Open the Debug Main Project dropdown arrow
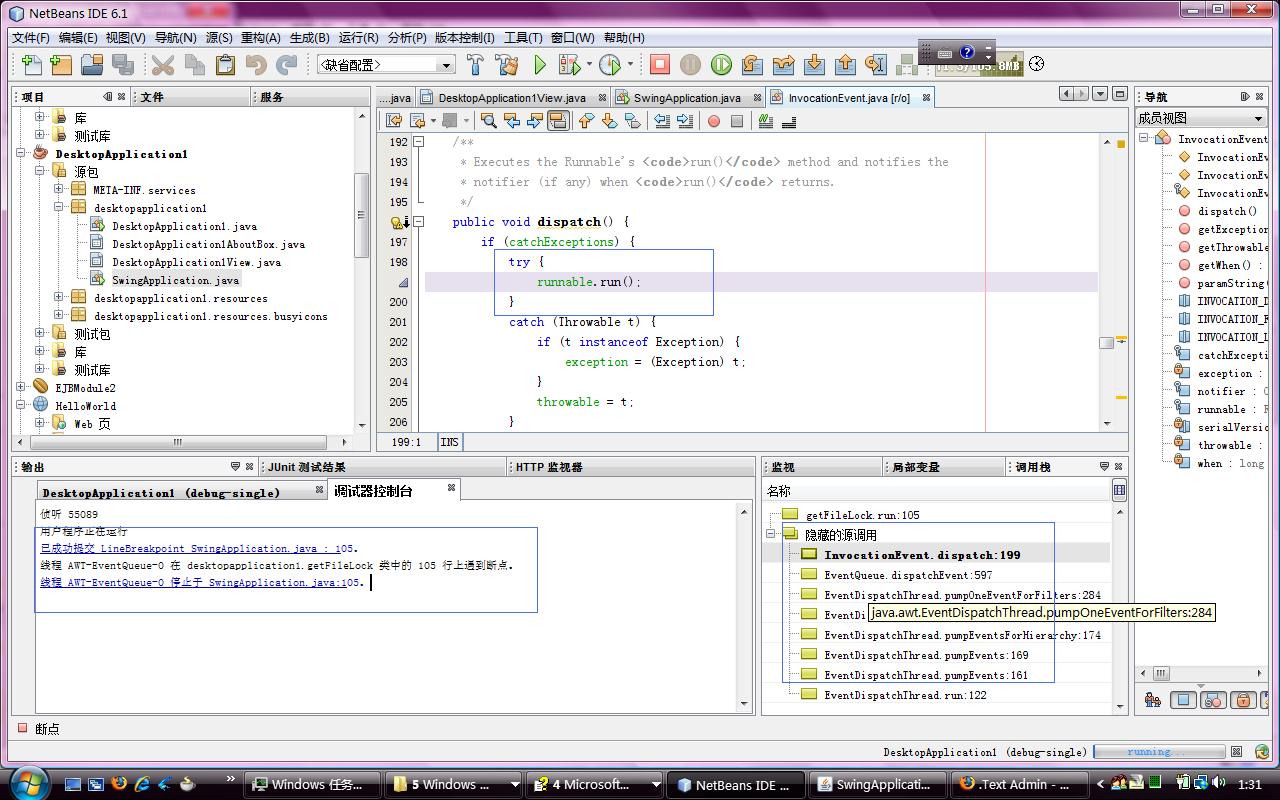1280x800 pixels. tap(589, 65)
